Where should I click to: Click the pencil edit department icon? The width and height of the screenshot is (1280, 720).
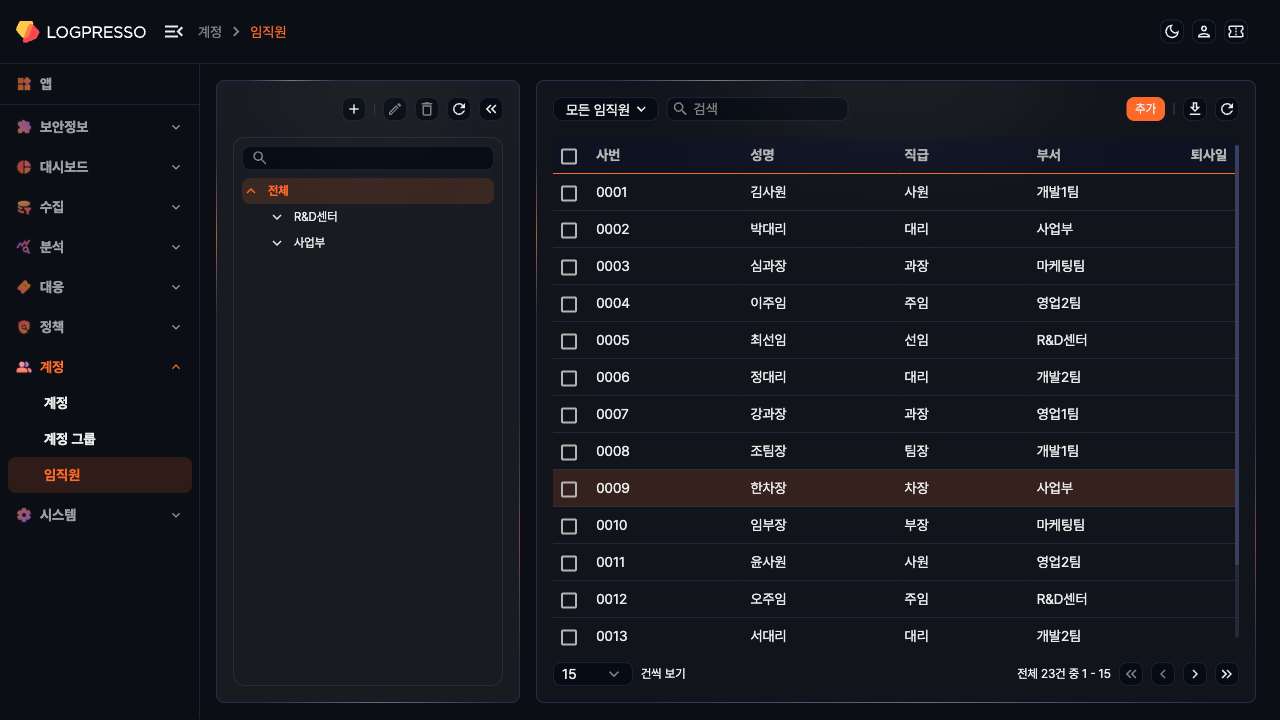click(x=395, y=109)
